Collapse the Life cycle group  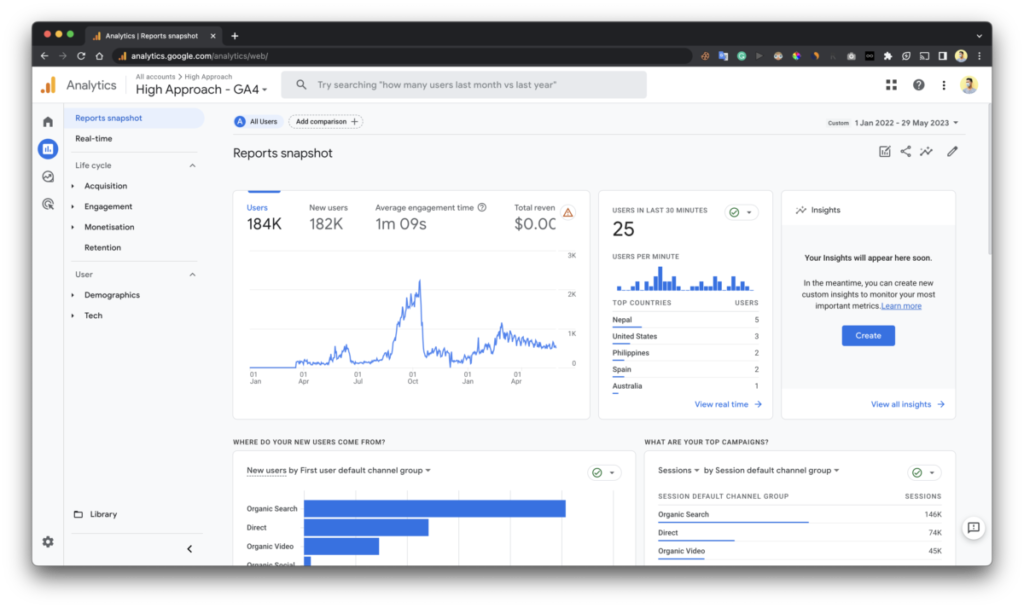pyautogui.click(x=192, y=165)
